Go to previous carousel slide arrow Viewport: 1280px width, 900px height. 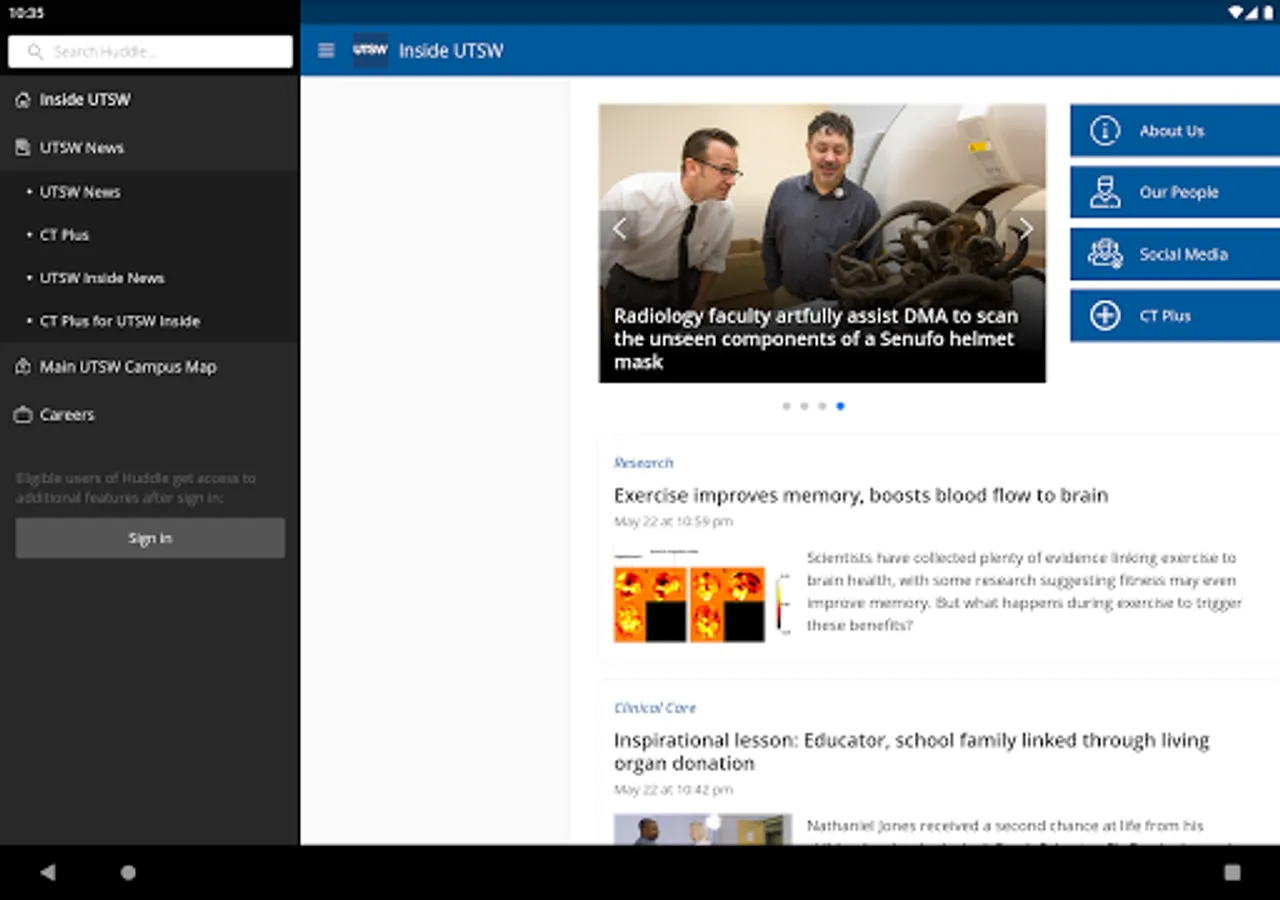619,229
